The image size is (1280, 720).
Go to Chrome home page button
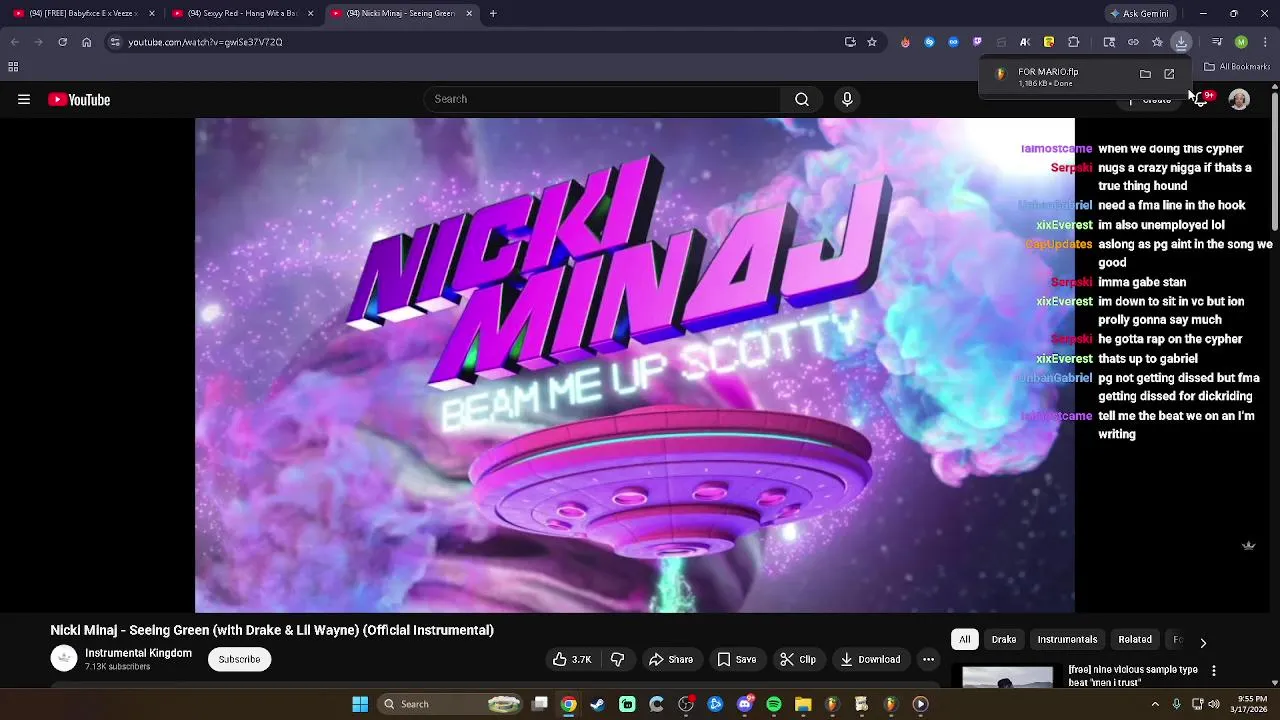point(86,42)
